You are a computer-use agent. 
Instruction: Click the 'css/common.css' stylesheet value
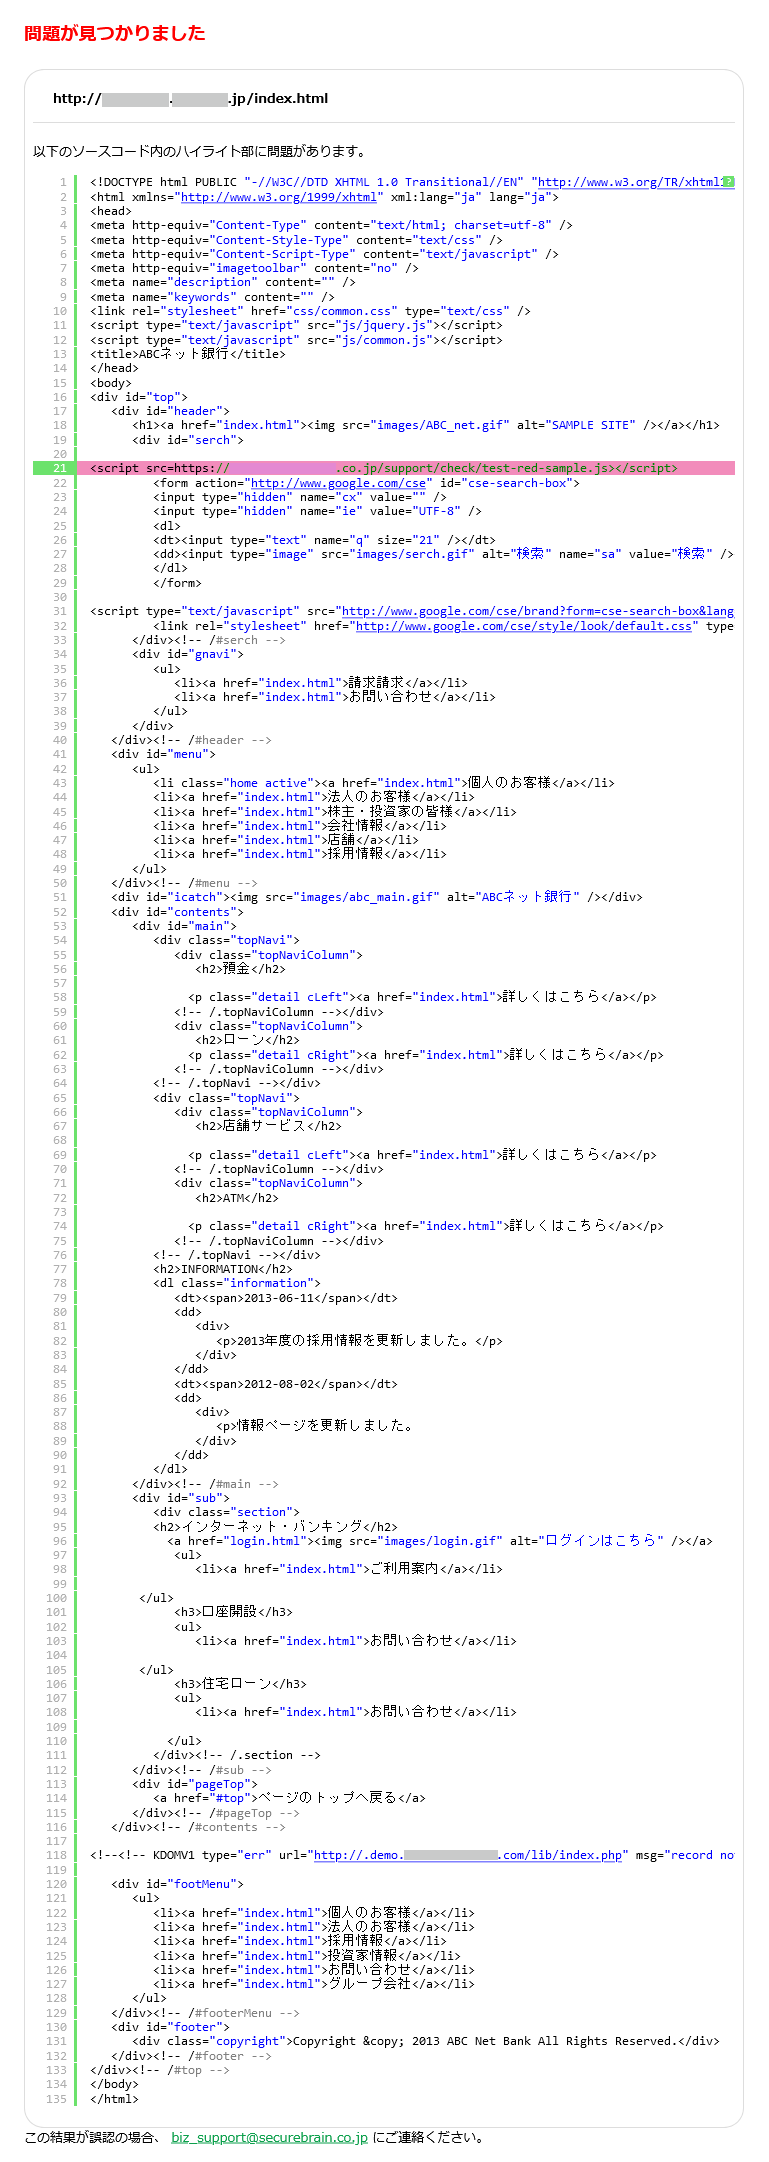[328, 311]
